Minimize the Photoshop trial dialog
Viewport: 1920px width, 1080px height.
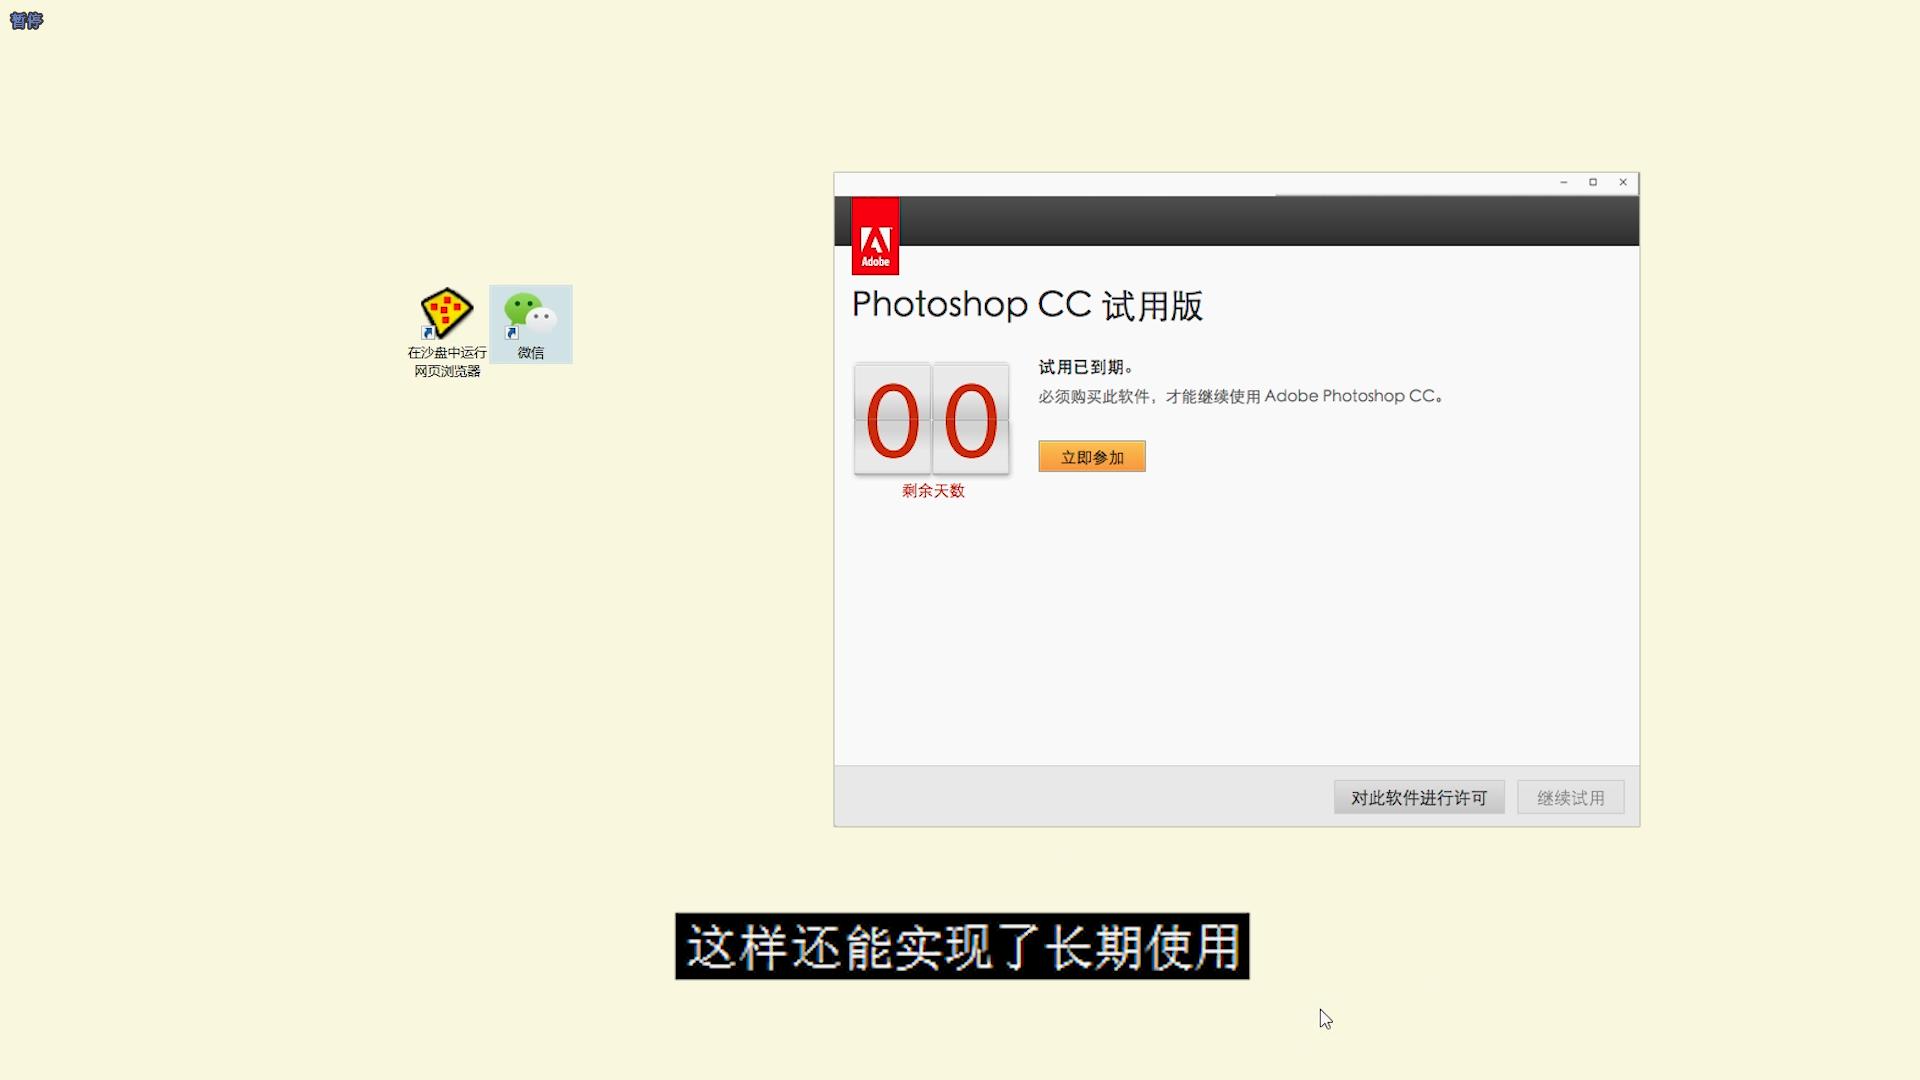pos(1563,182)
